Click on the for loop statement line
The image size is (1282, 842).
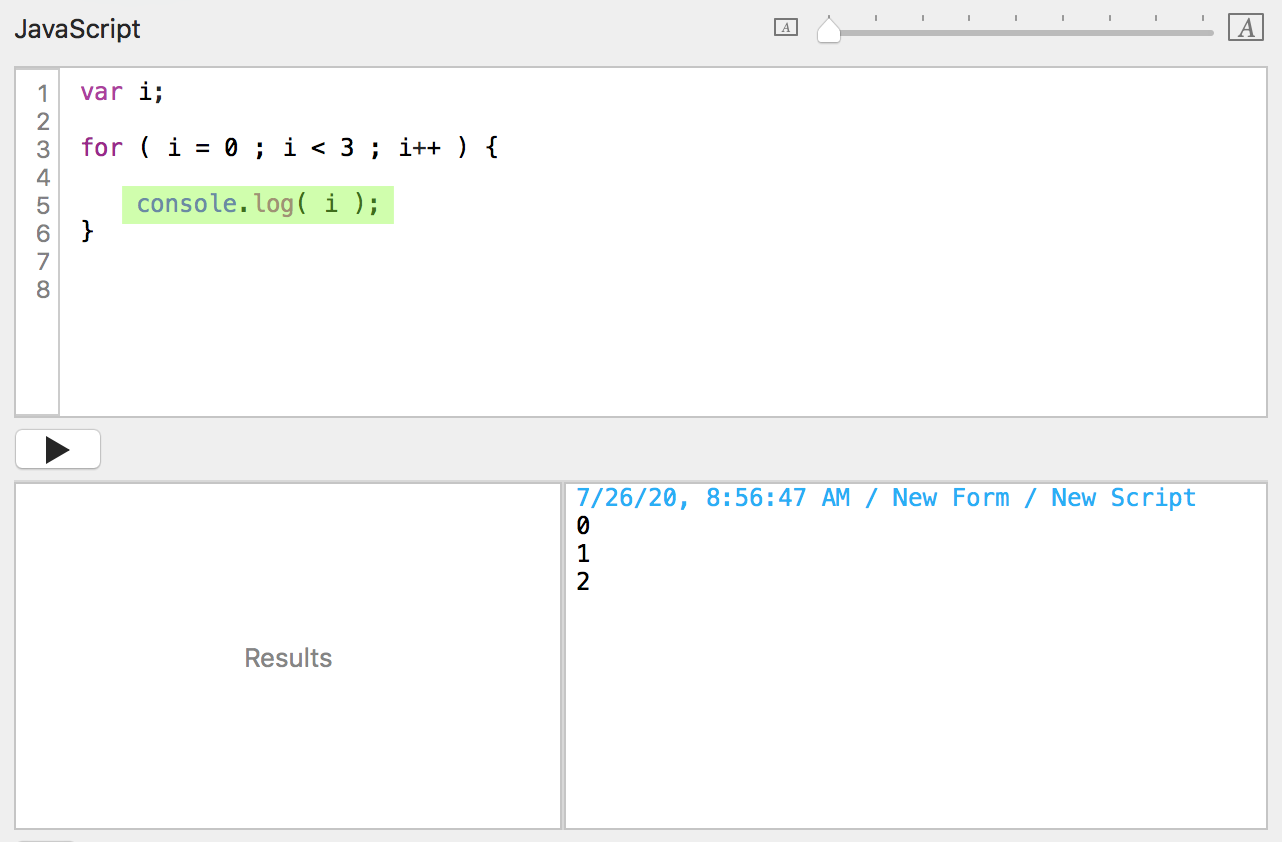pos(289,148)
